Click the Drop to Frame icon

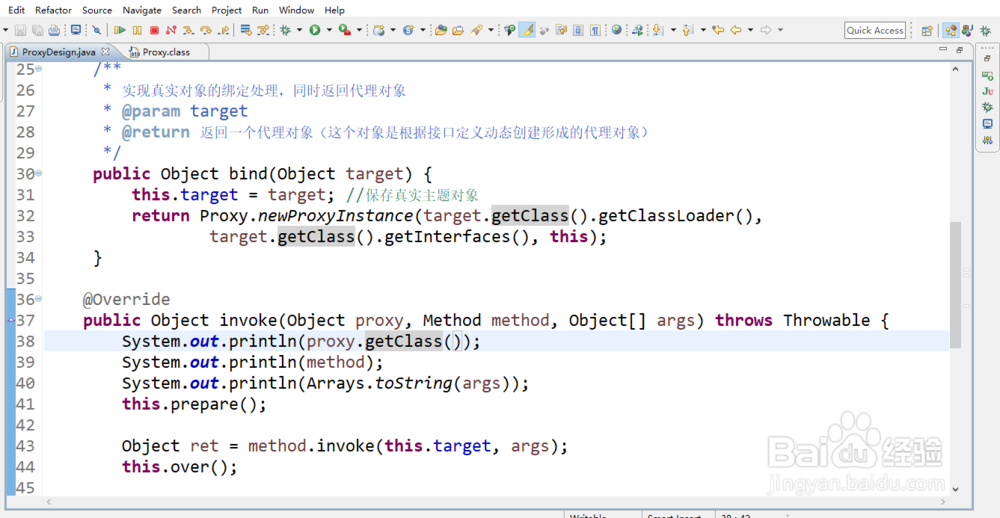[246, 30]
